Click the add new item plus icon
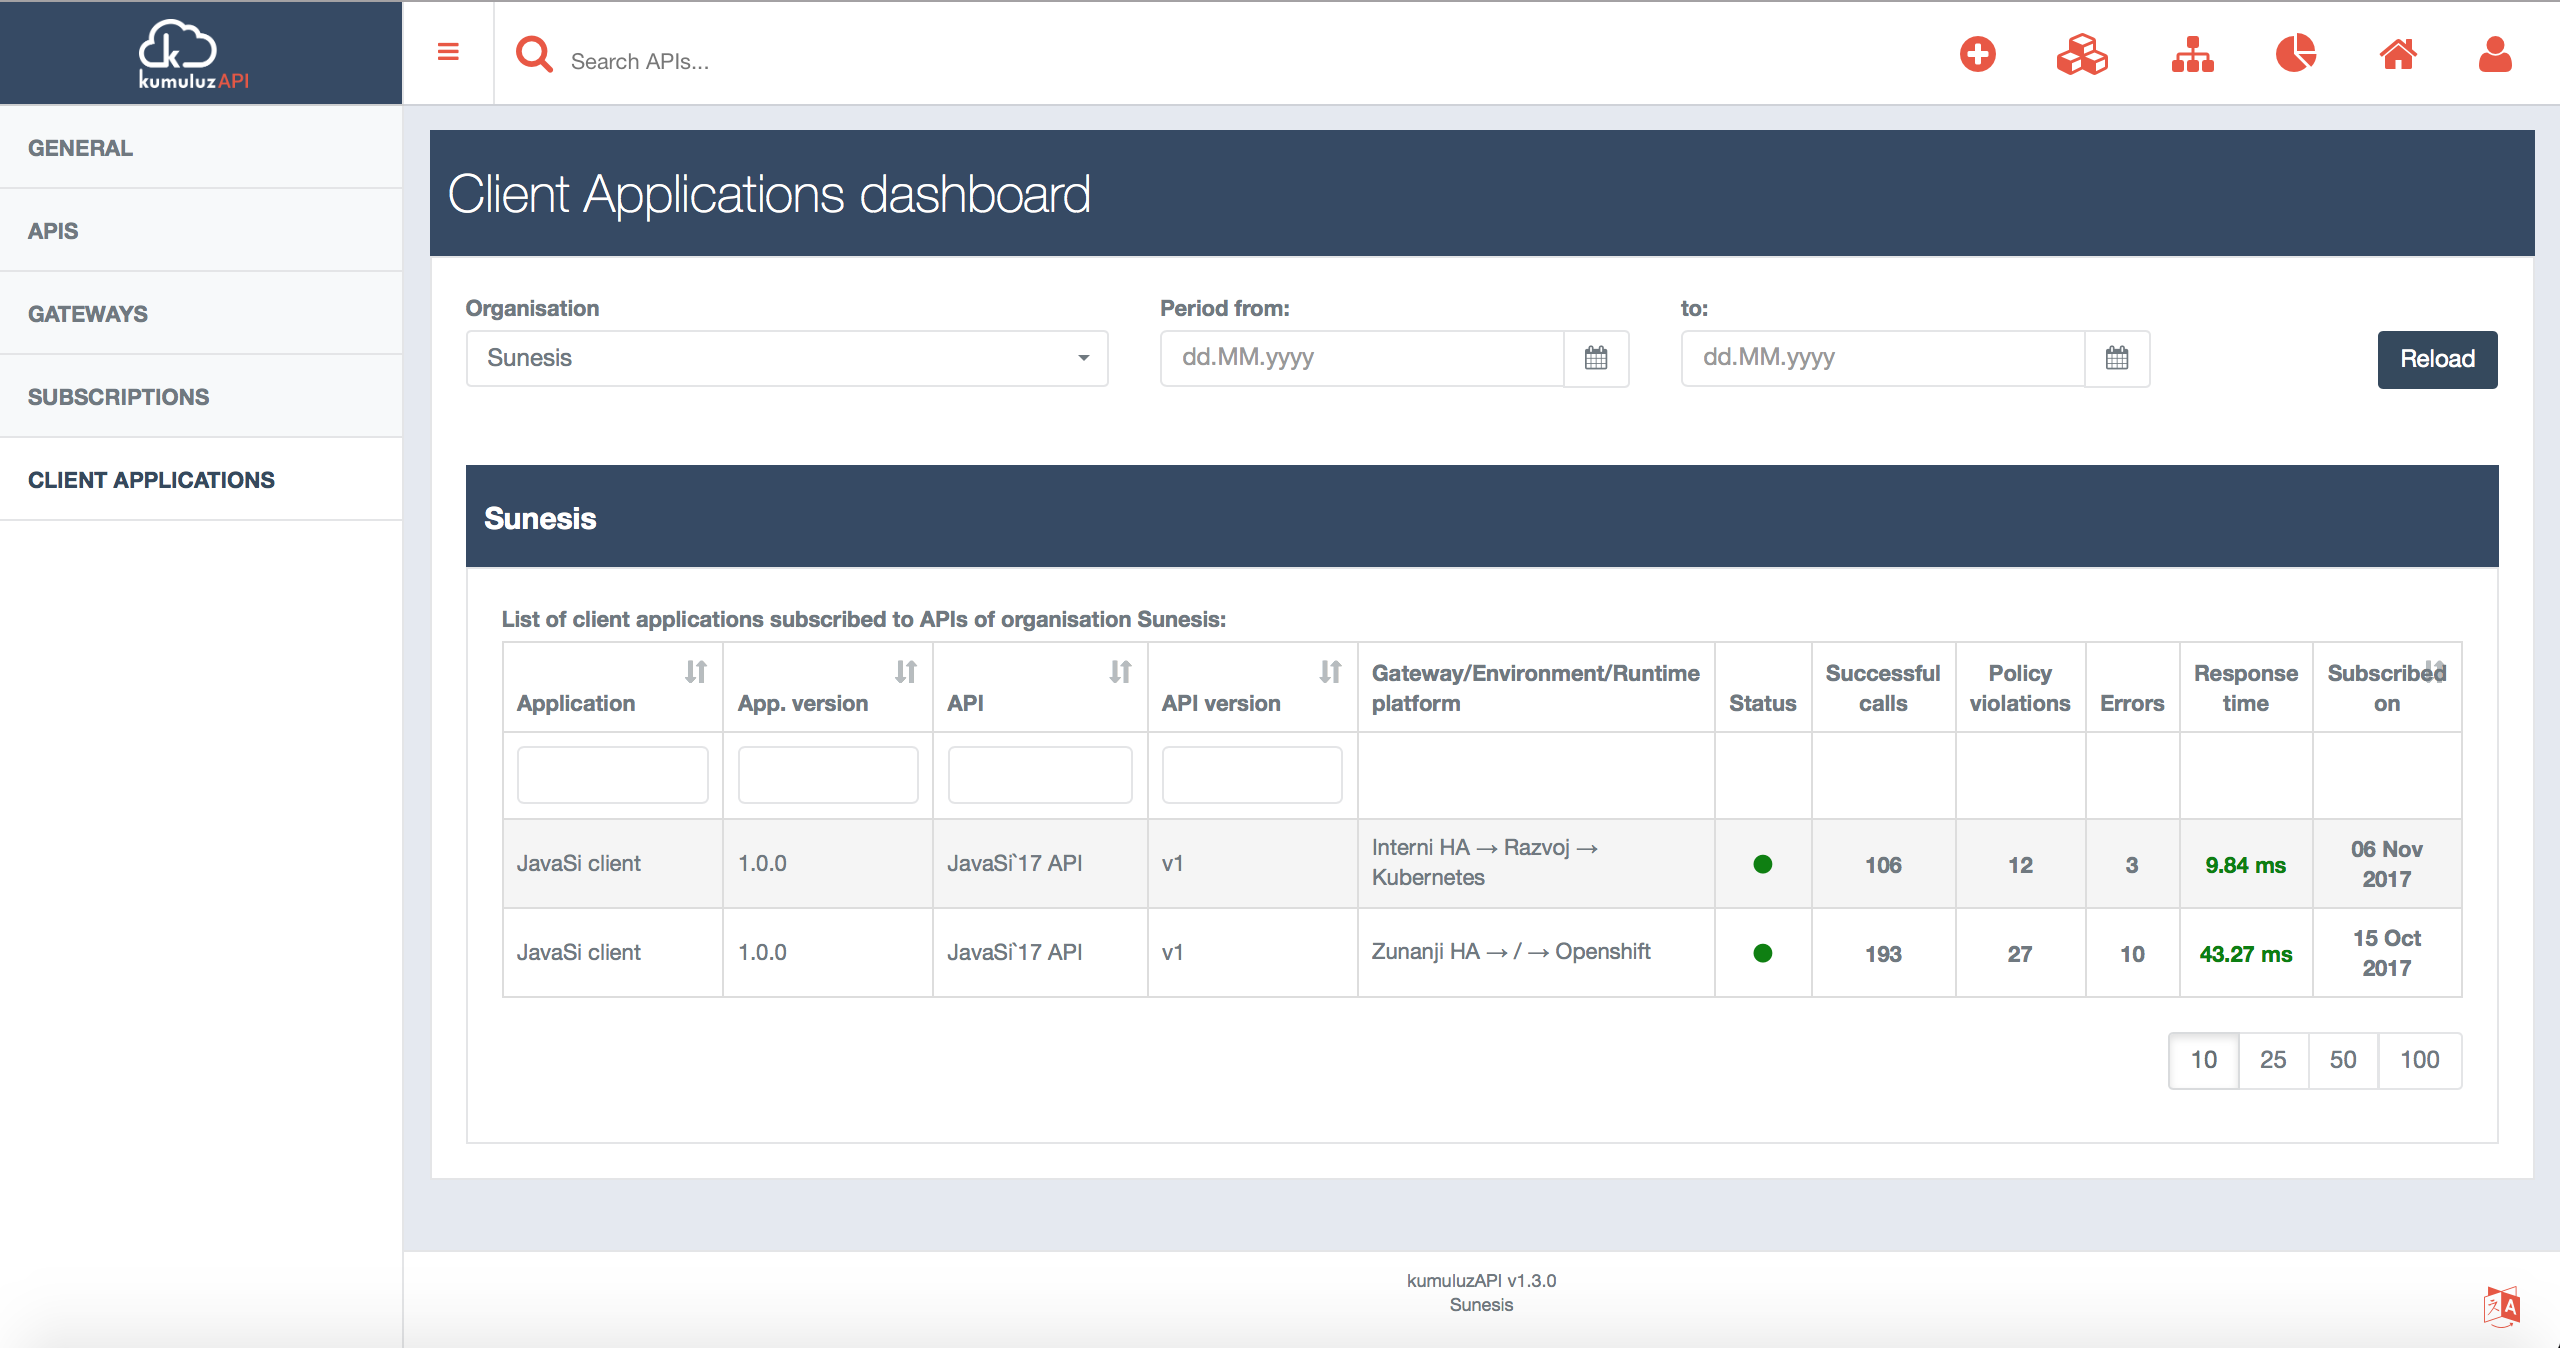This screenshot has width=2560, height=1348. (x=1979, y=54)
